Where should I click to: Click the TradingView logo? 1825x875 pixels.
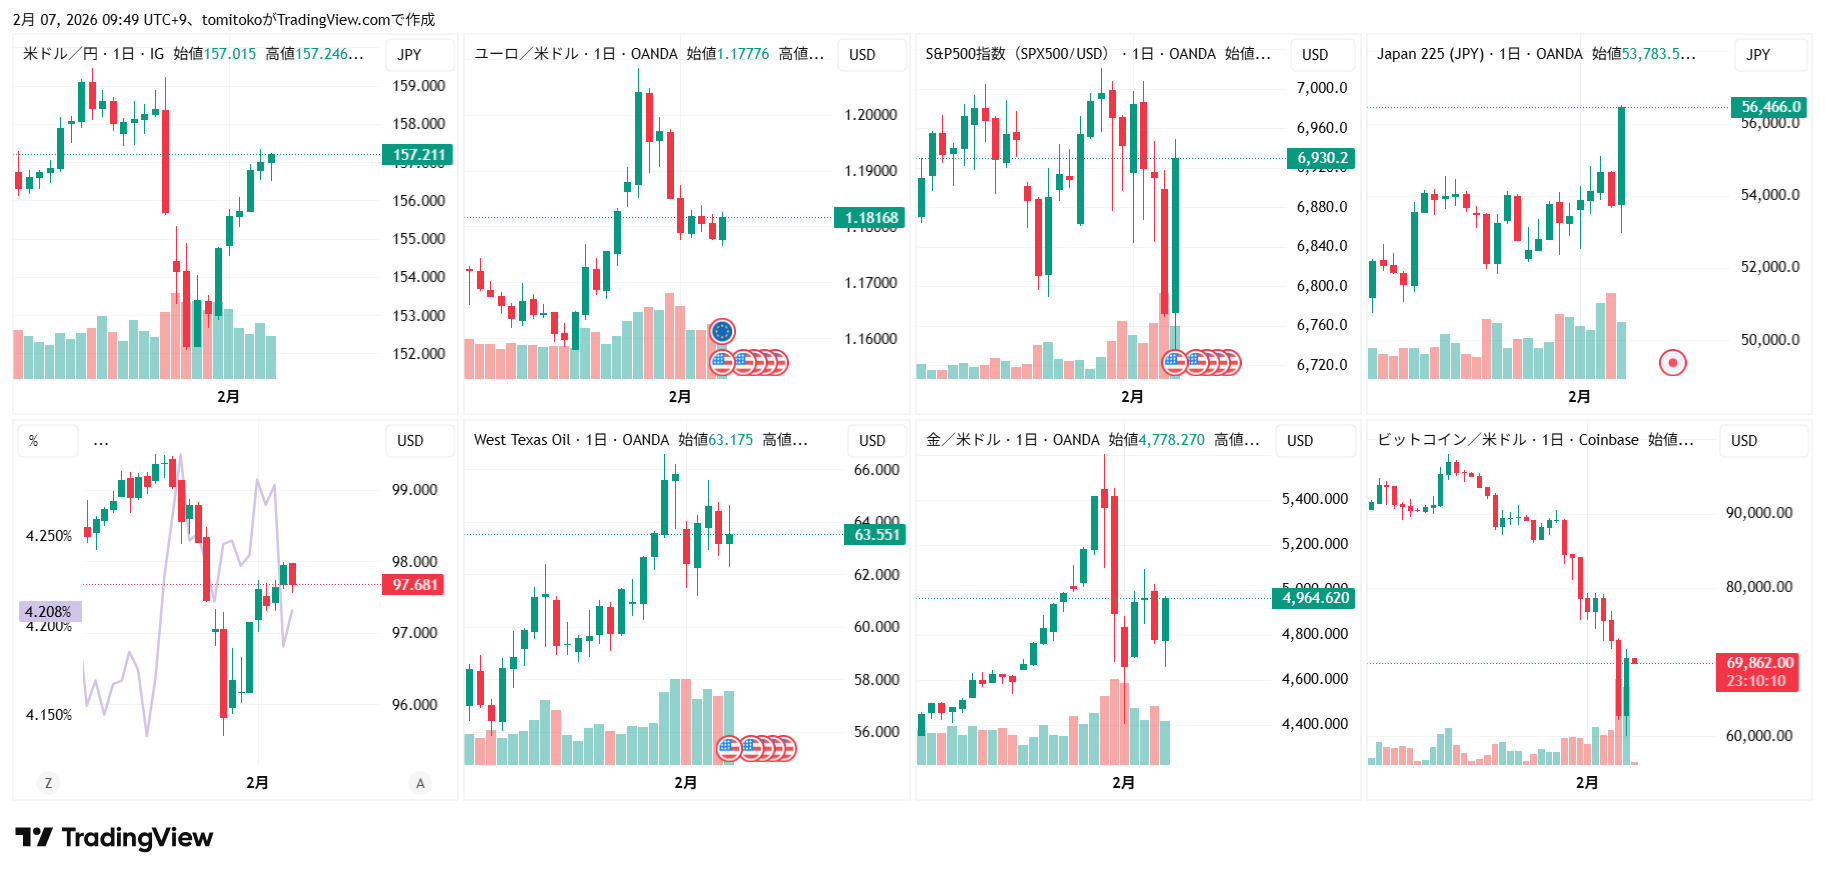[114, 838]
